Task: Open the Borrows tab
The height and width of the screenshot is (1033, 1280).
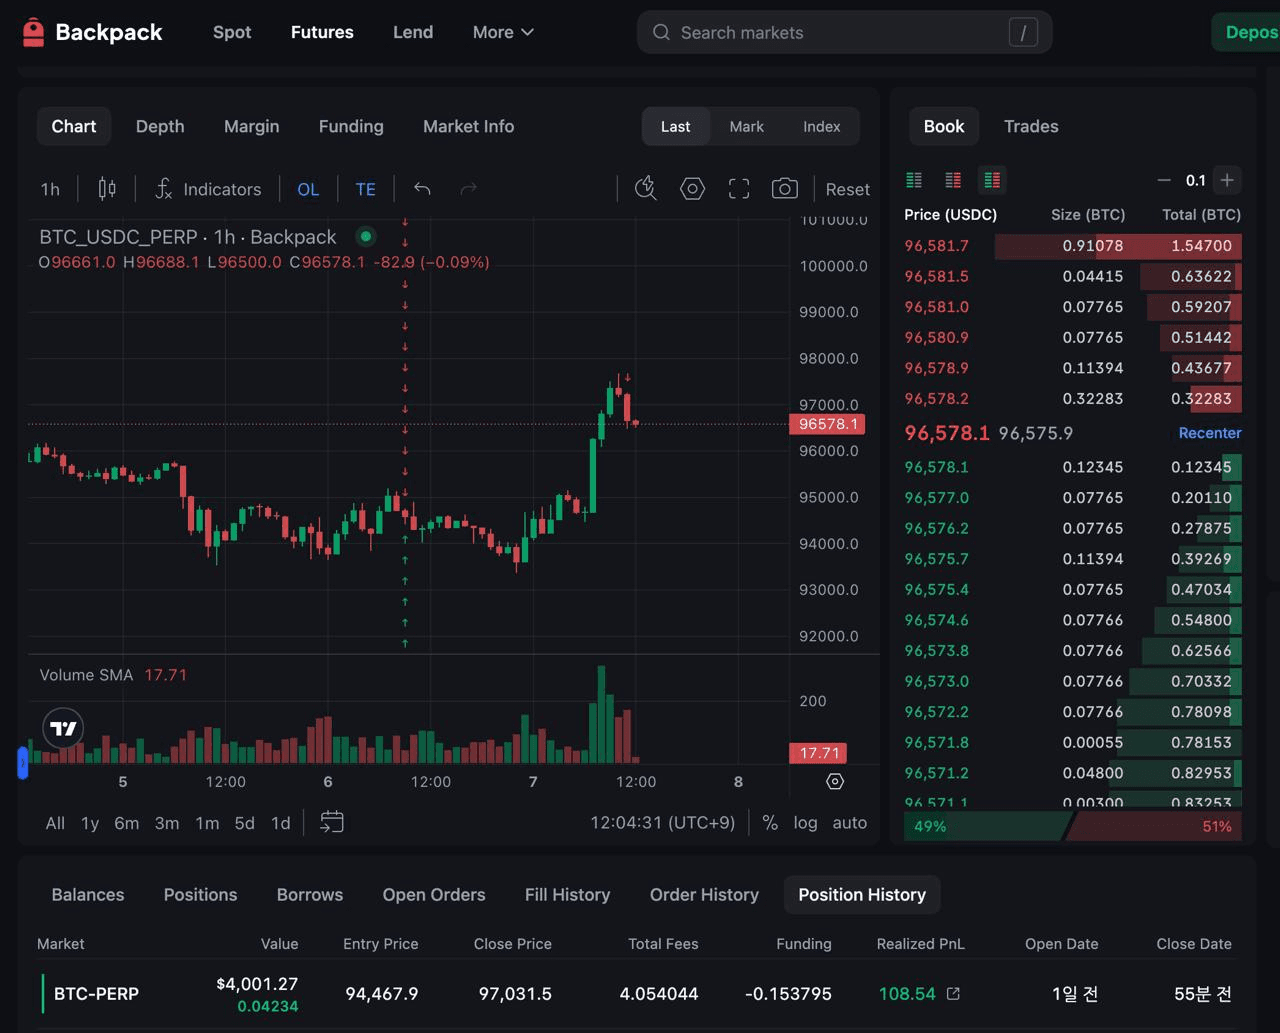Action: click(310, 894)
